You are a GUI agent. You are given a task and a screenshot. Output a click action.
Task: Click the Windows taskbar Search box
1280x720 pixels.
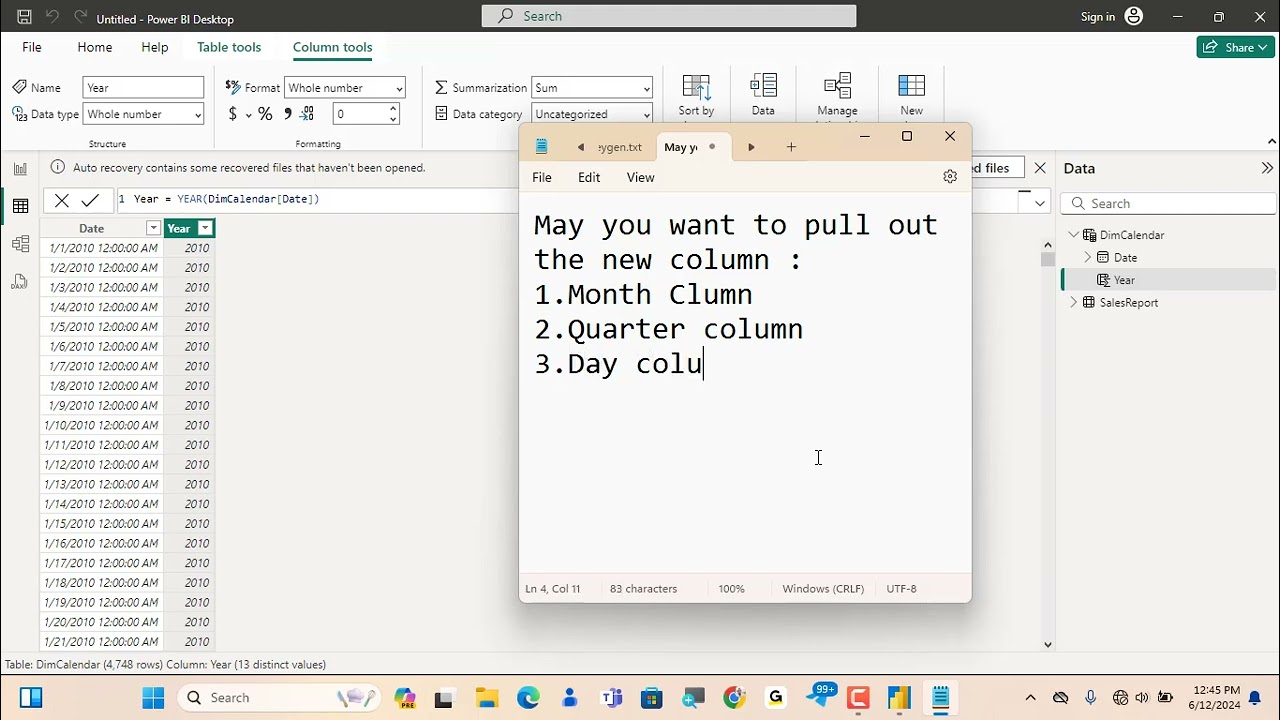[x=279, y=698]
